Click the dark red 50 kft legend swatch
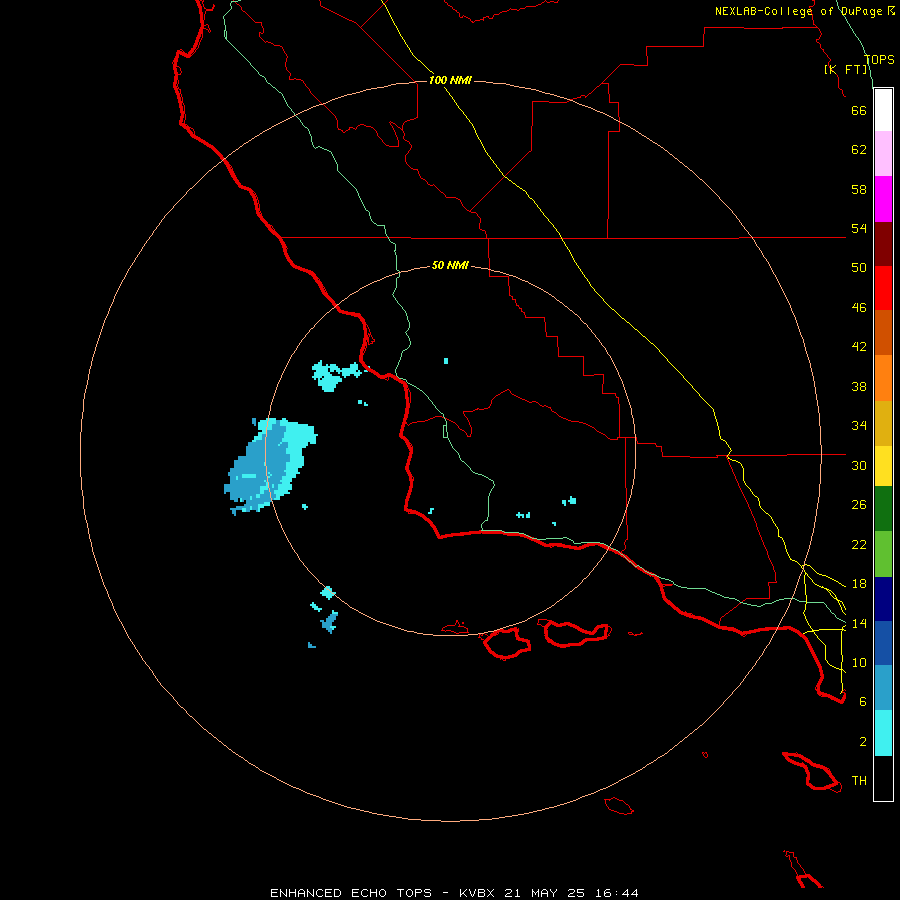The width and height of the screenshot is (900, 900). (x=883, y=244)
